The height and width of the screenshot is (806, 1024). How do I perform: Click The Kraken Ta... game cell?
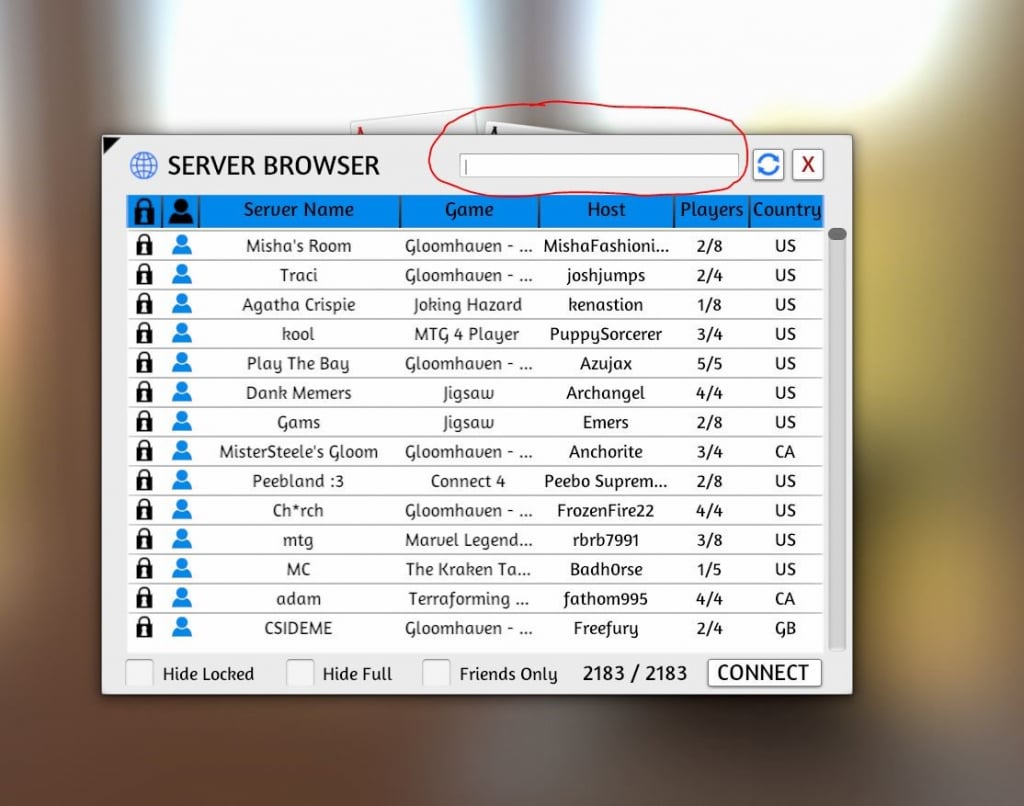[468, 570]
